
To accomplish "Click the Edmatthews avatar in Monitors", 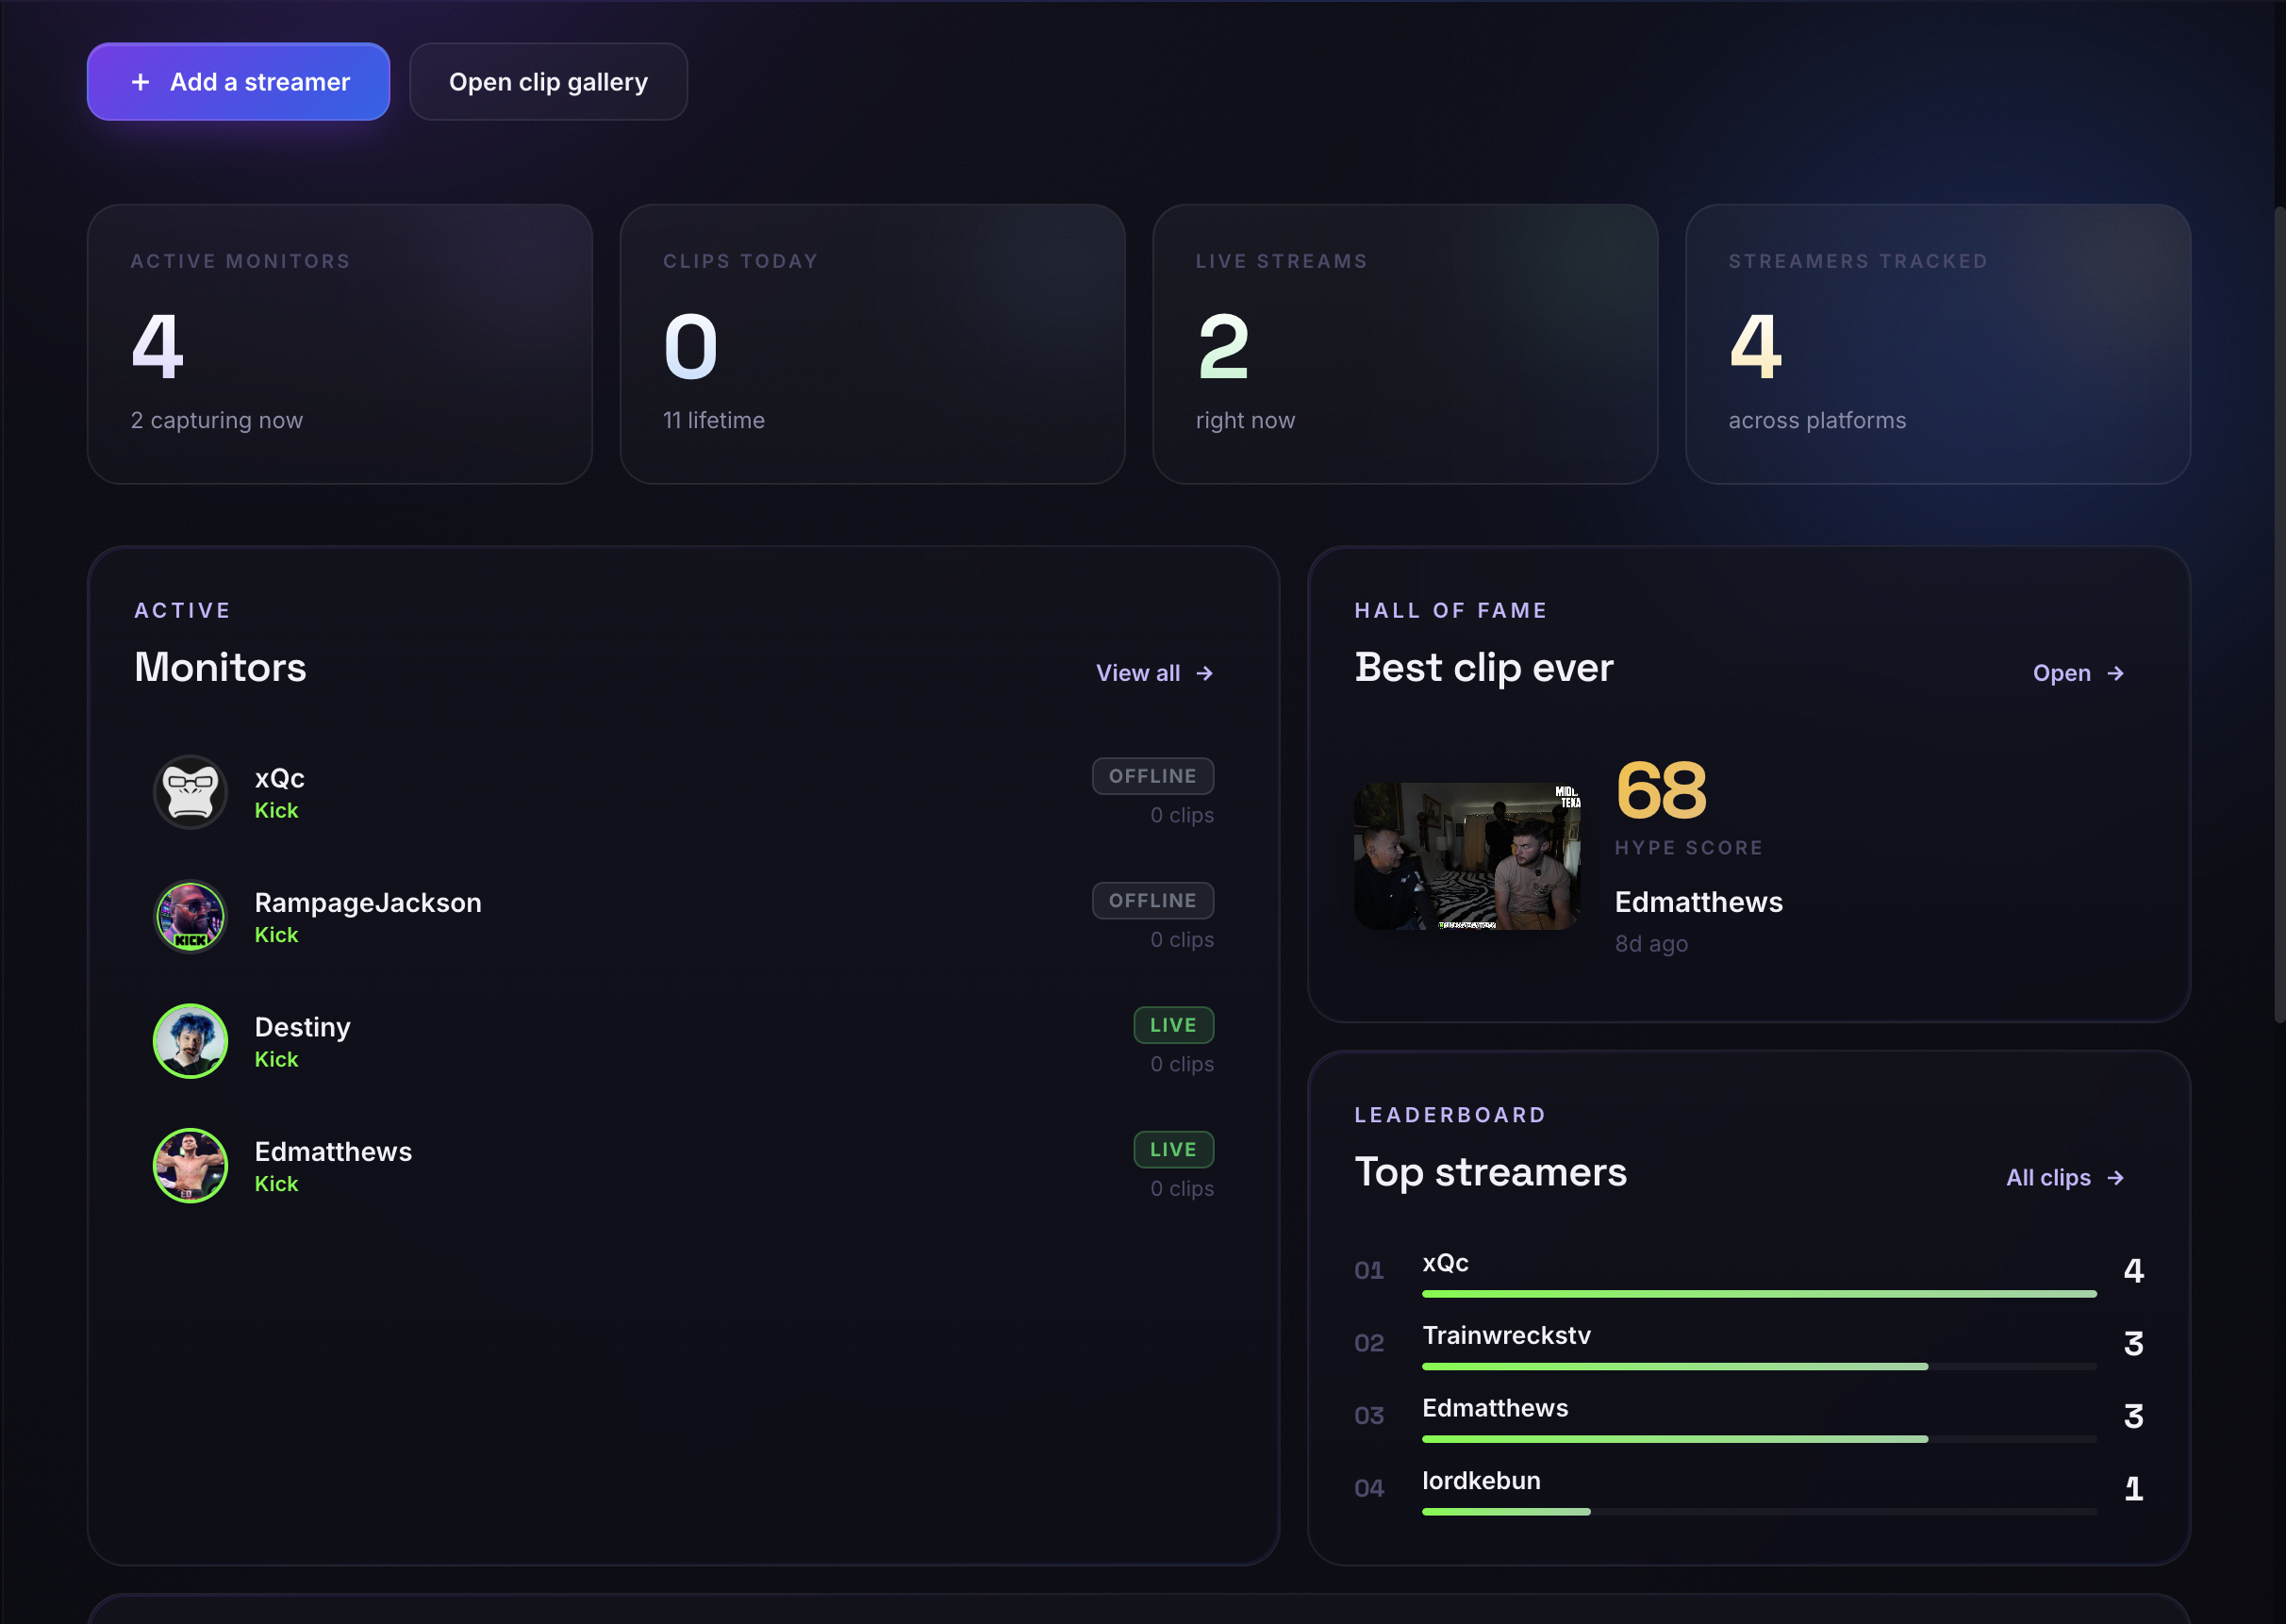I will (x=190, y=1165).
